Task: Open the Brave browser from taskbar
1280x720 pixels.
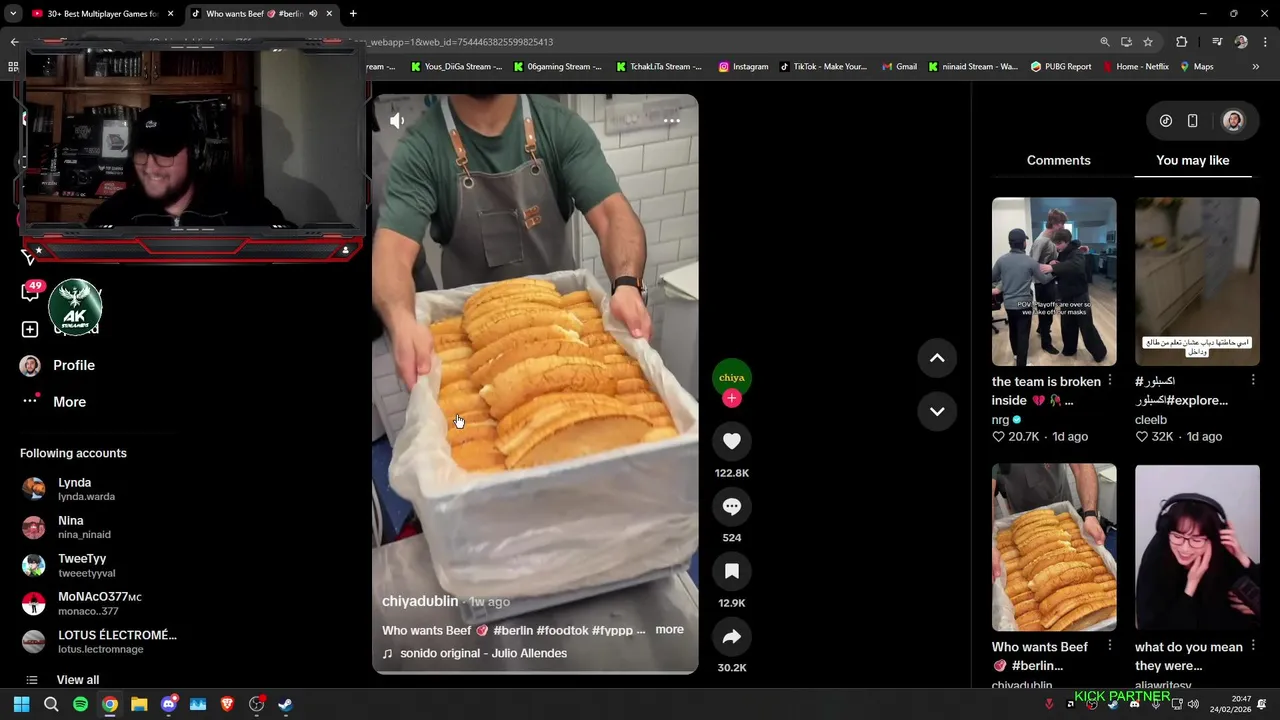Action: click(x=227, y=704)
